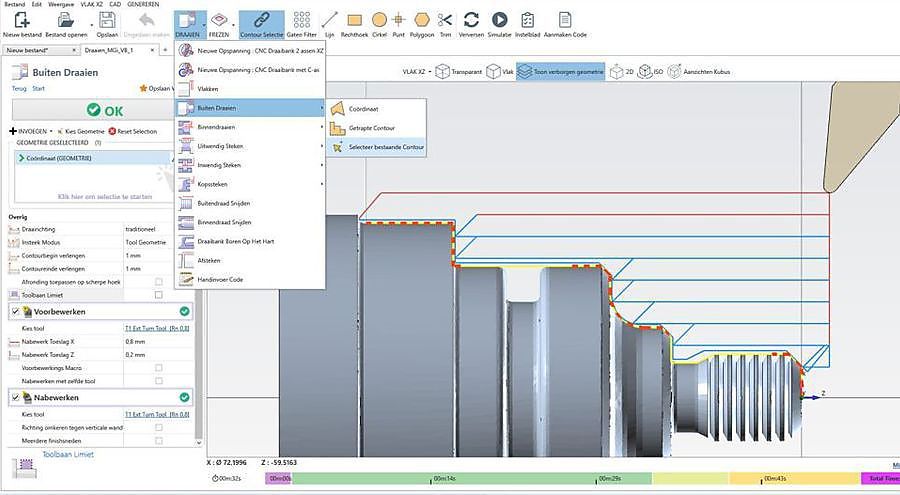Click the Verversen refresh icon
The image size is (900, 495).
pyautogui.click(x=471, y=19)
